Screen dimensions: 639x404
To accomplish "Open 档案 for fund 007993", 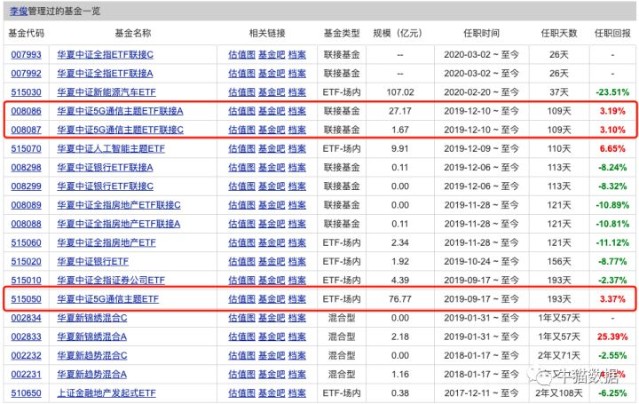I will 297,55.
